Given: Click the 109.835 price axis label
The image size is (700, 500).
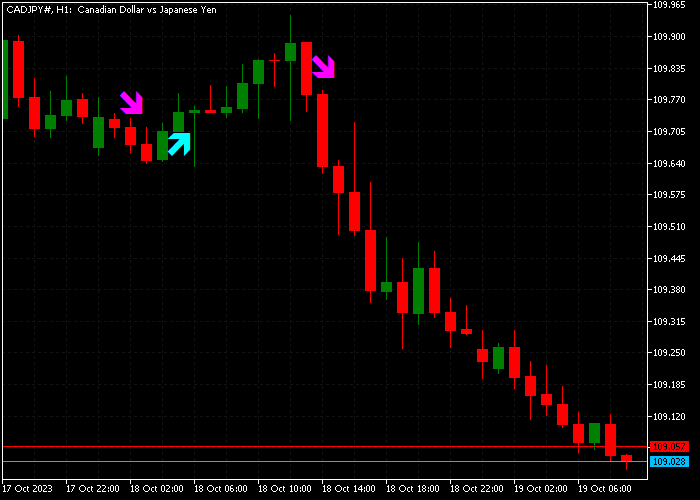Looking at the screenshot, I should pyautogui.click(x=669, y=68).
